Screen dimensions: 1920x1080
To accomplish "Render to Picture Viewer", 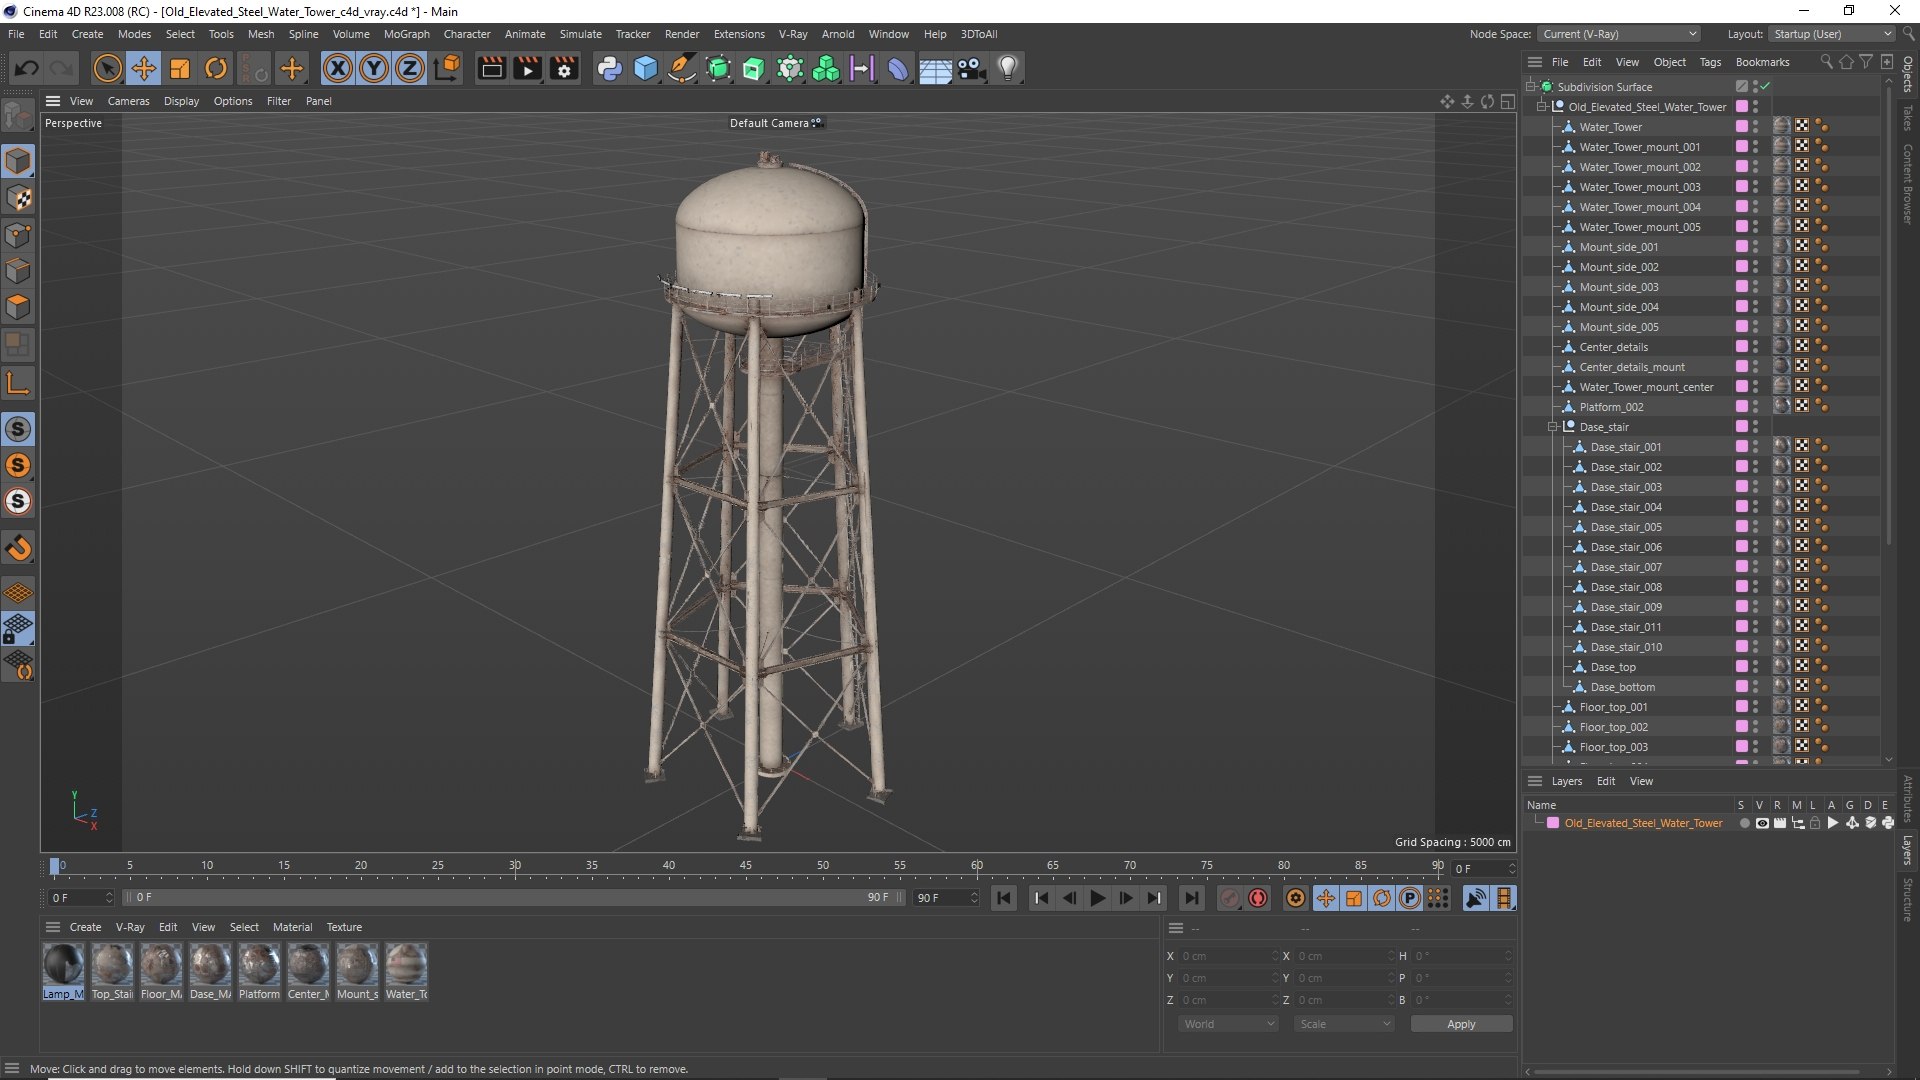I will point(527,68).
